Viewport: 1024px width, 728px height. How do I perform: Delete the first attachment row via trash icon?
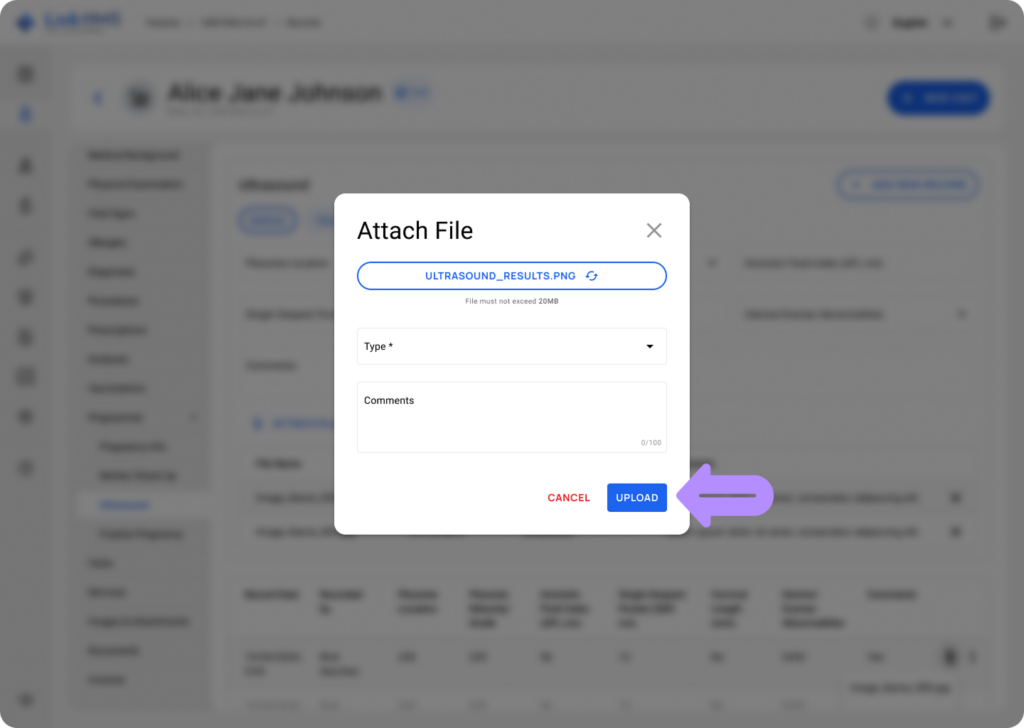[x=955, y=498]
